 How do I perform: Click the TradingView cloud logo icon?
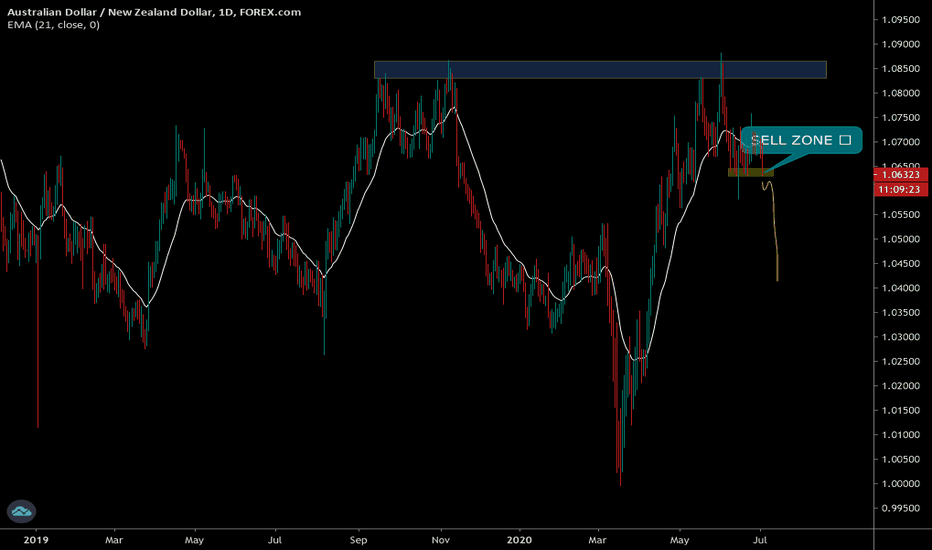[21, 511]
